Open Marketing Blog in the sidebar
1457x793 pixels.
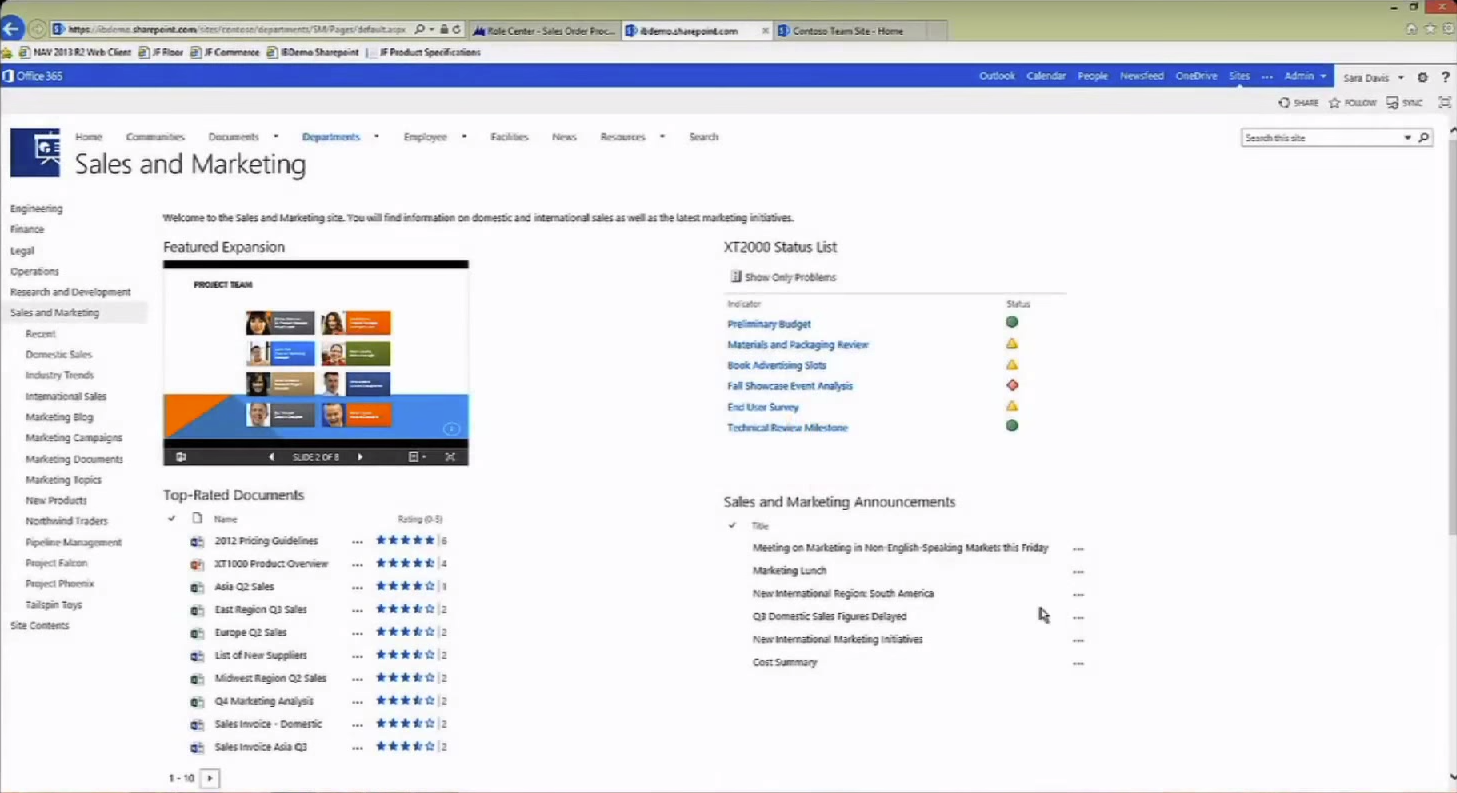[59, 417]
